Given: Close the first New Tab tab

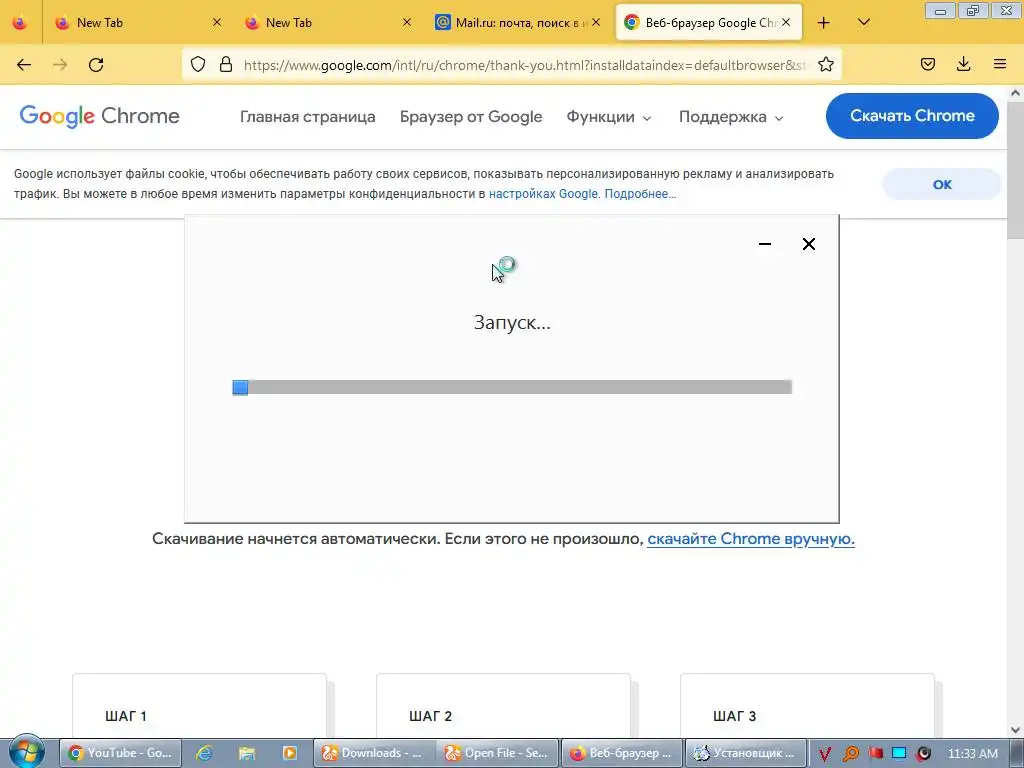Looking at the screenshot, I should (217, 22).
